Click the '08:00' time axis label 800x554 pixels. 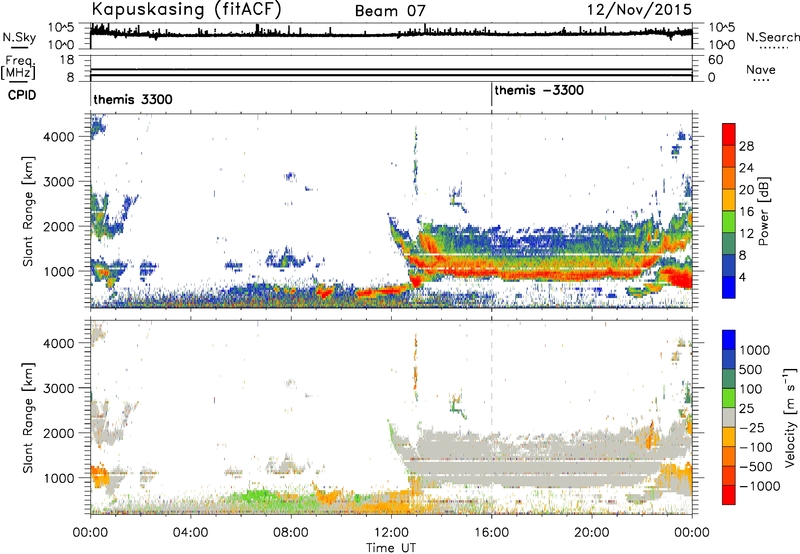(x=290, y=533)
